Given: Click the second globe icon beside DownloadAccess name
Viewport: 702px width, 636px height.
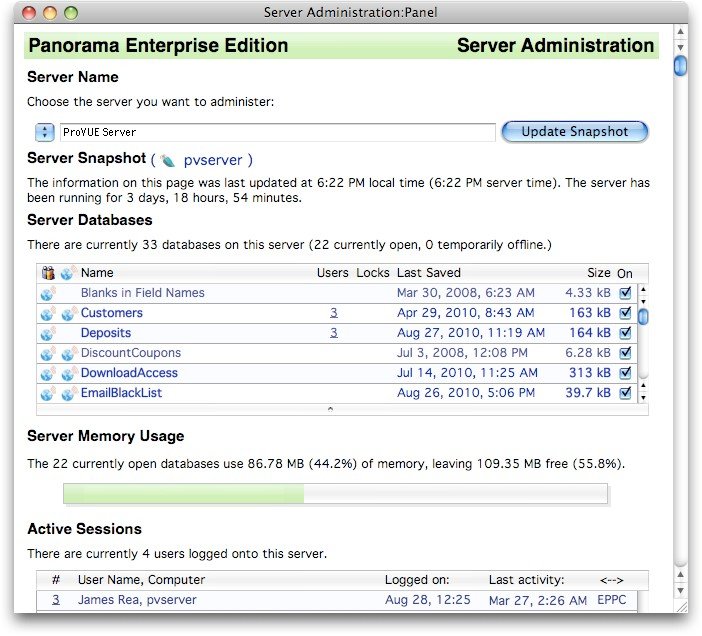Looking at the screenshot, I should pos(68,373).
